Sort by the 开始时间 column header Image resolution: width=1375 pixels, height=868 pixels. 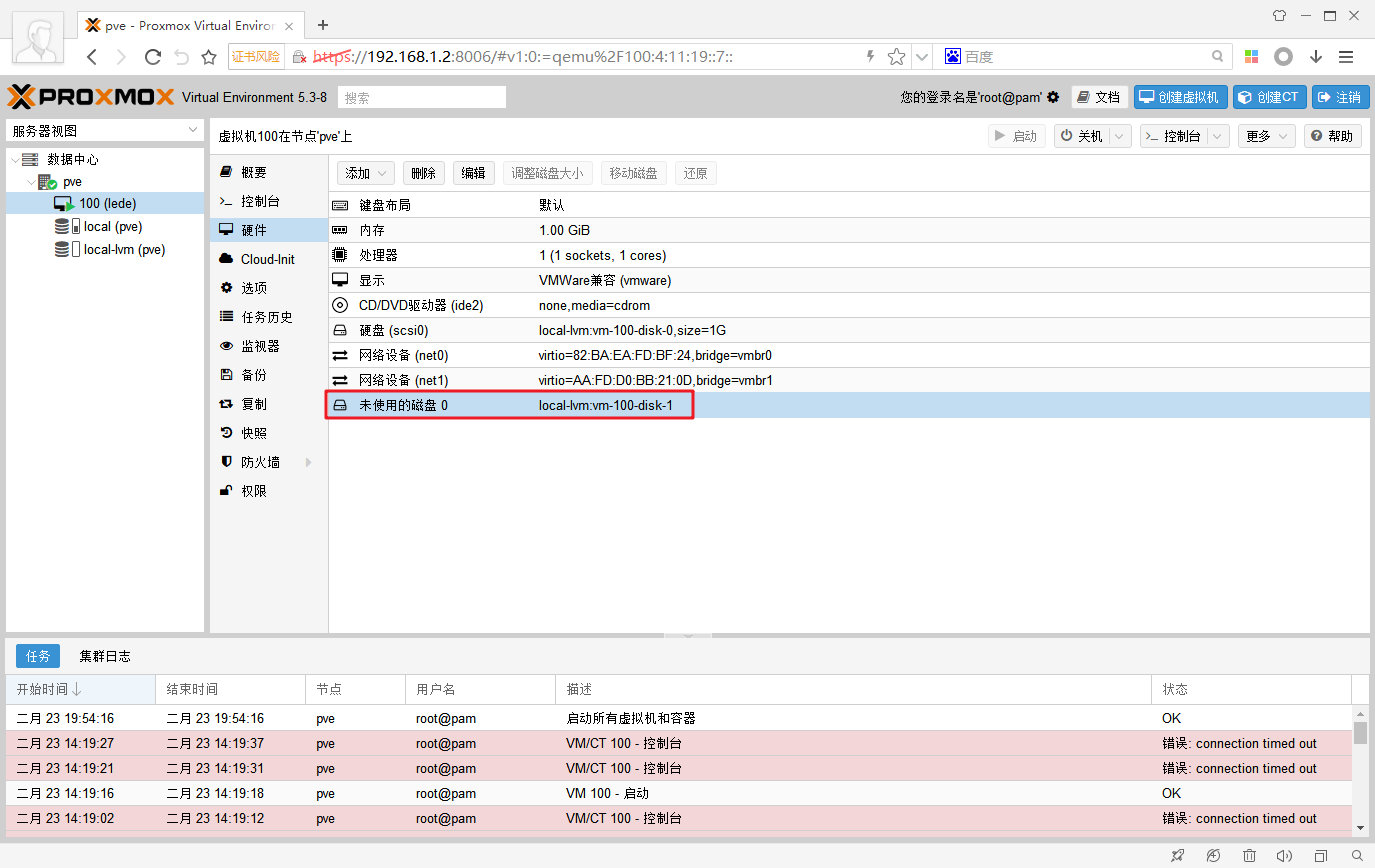click(80, 689)
